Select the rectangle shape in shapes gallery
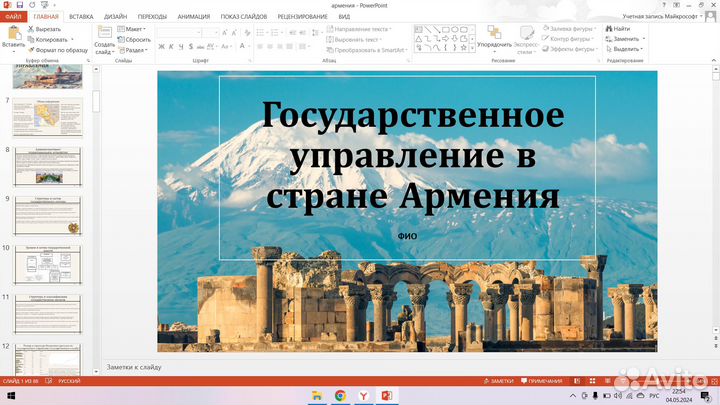Screen dimensions: 720x405 [445, 29]
